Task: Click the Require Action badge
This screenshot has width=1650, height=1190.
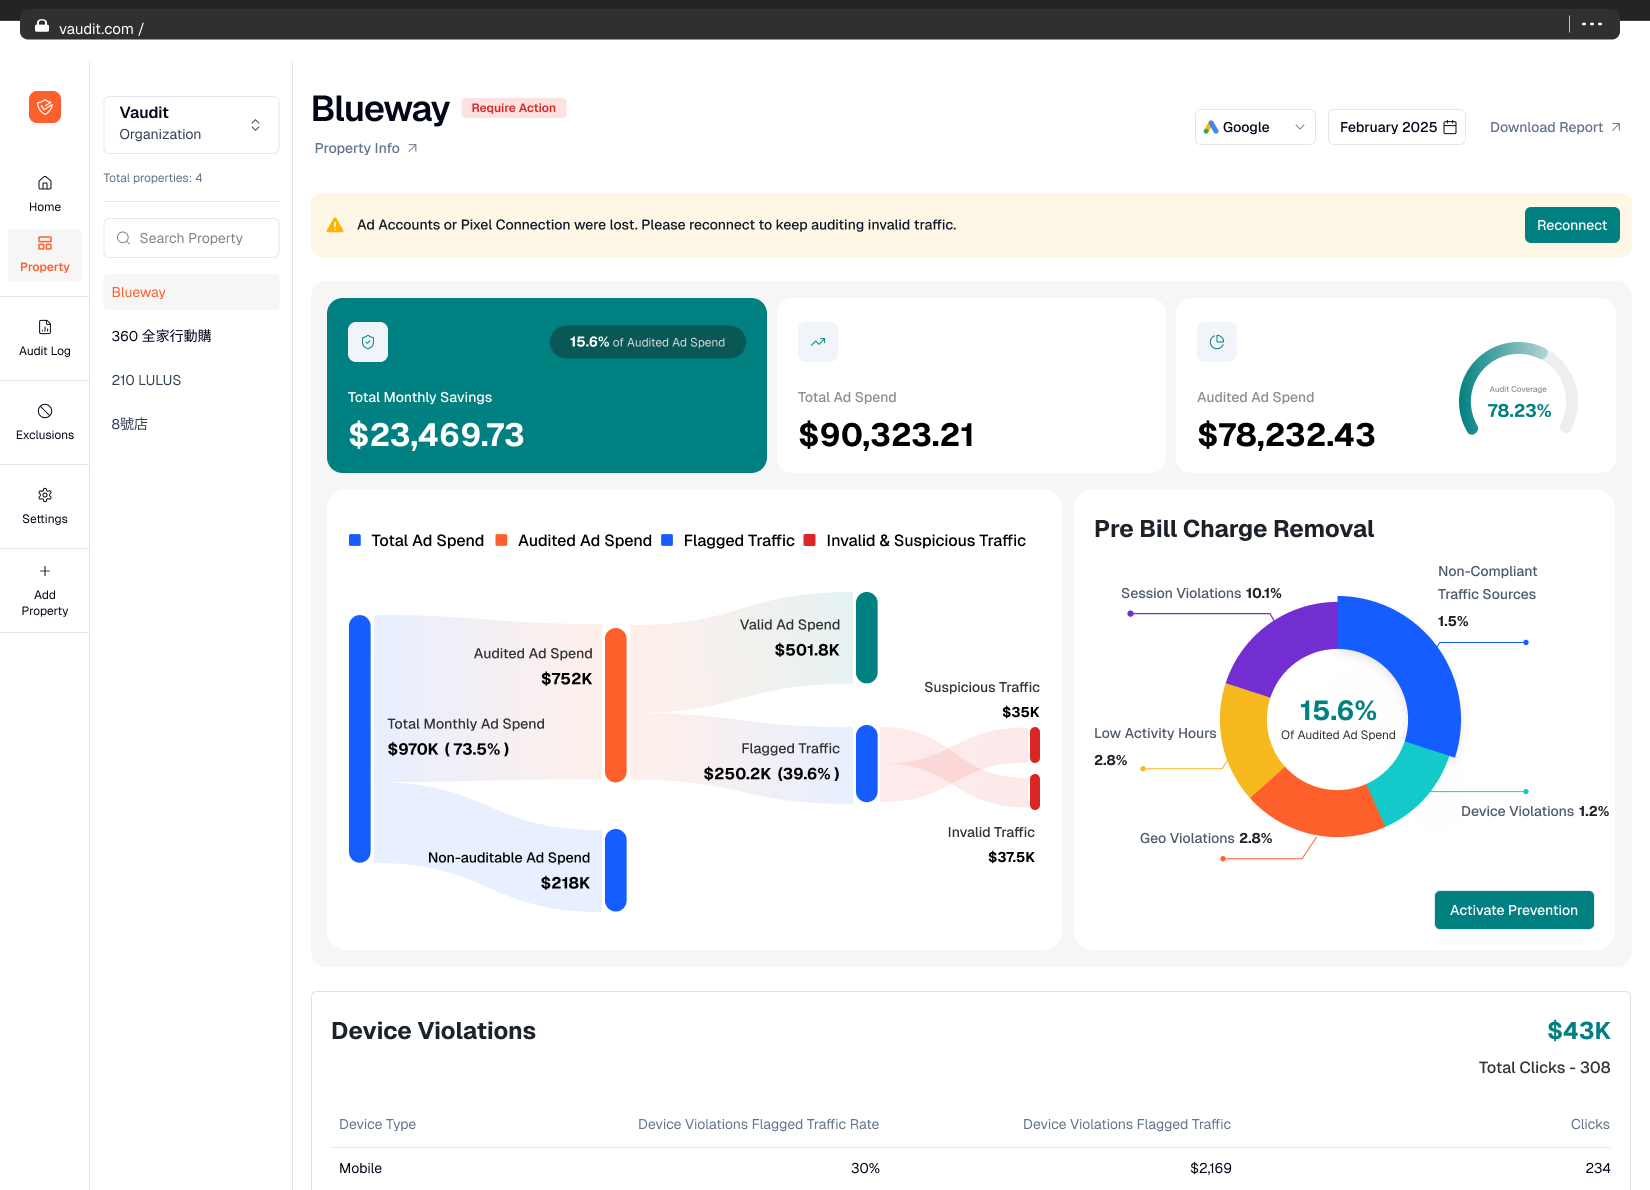Action: point(514,108)
